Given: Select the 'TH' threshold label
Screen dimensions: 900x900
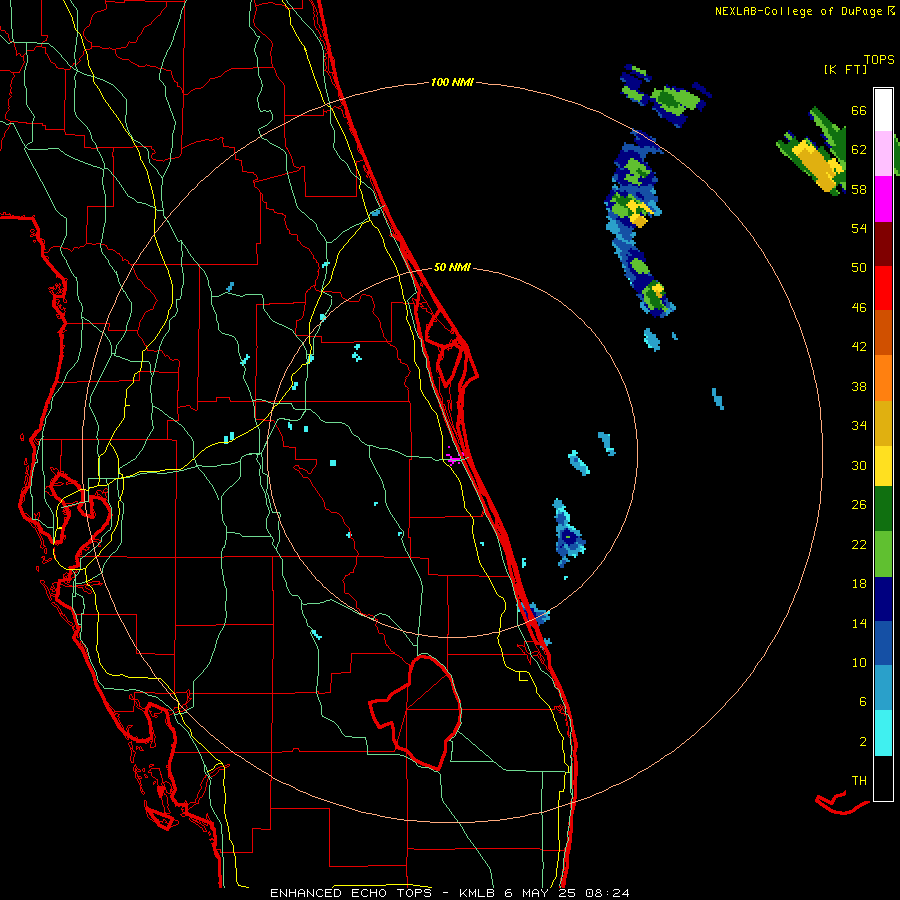Looking at the screenshot, I should tap(859, 781).
